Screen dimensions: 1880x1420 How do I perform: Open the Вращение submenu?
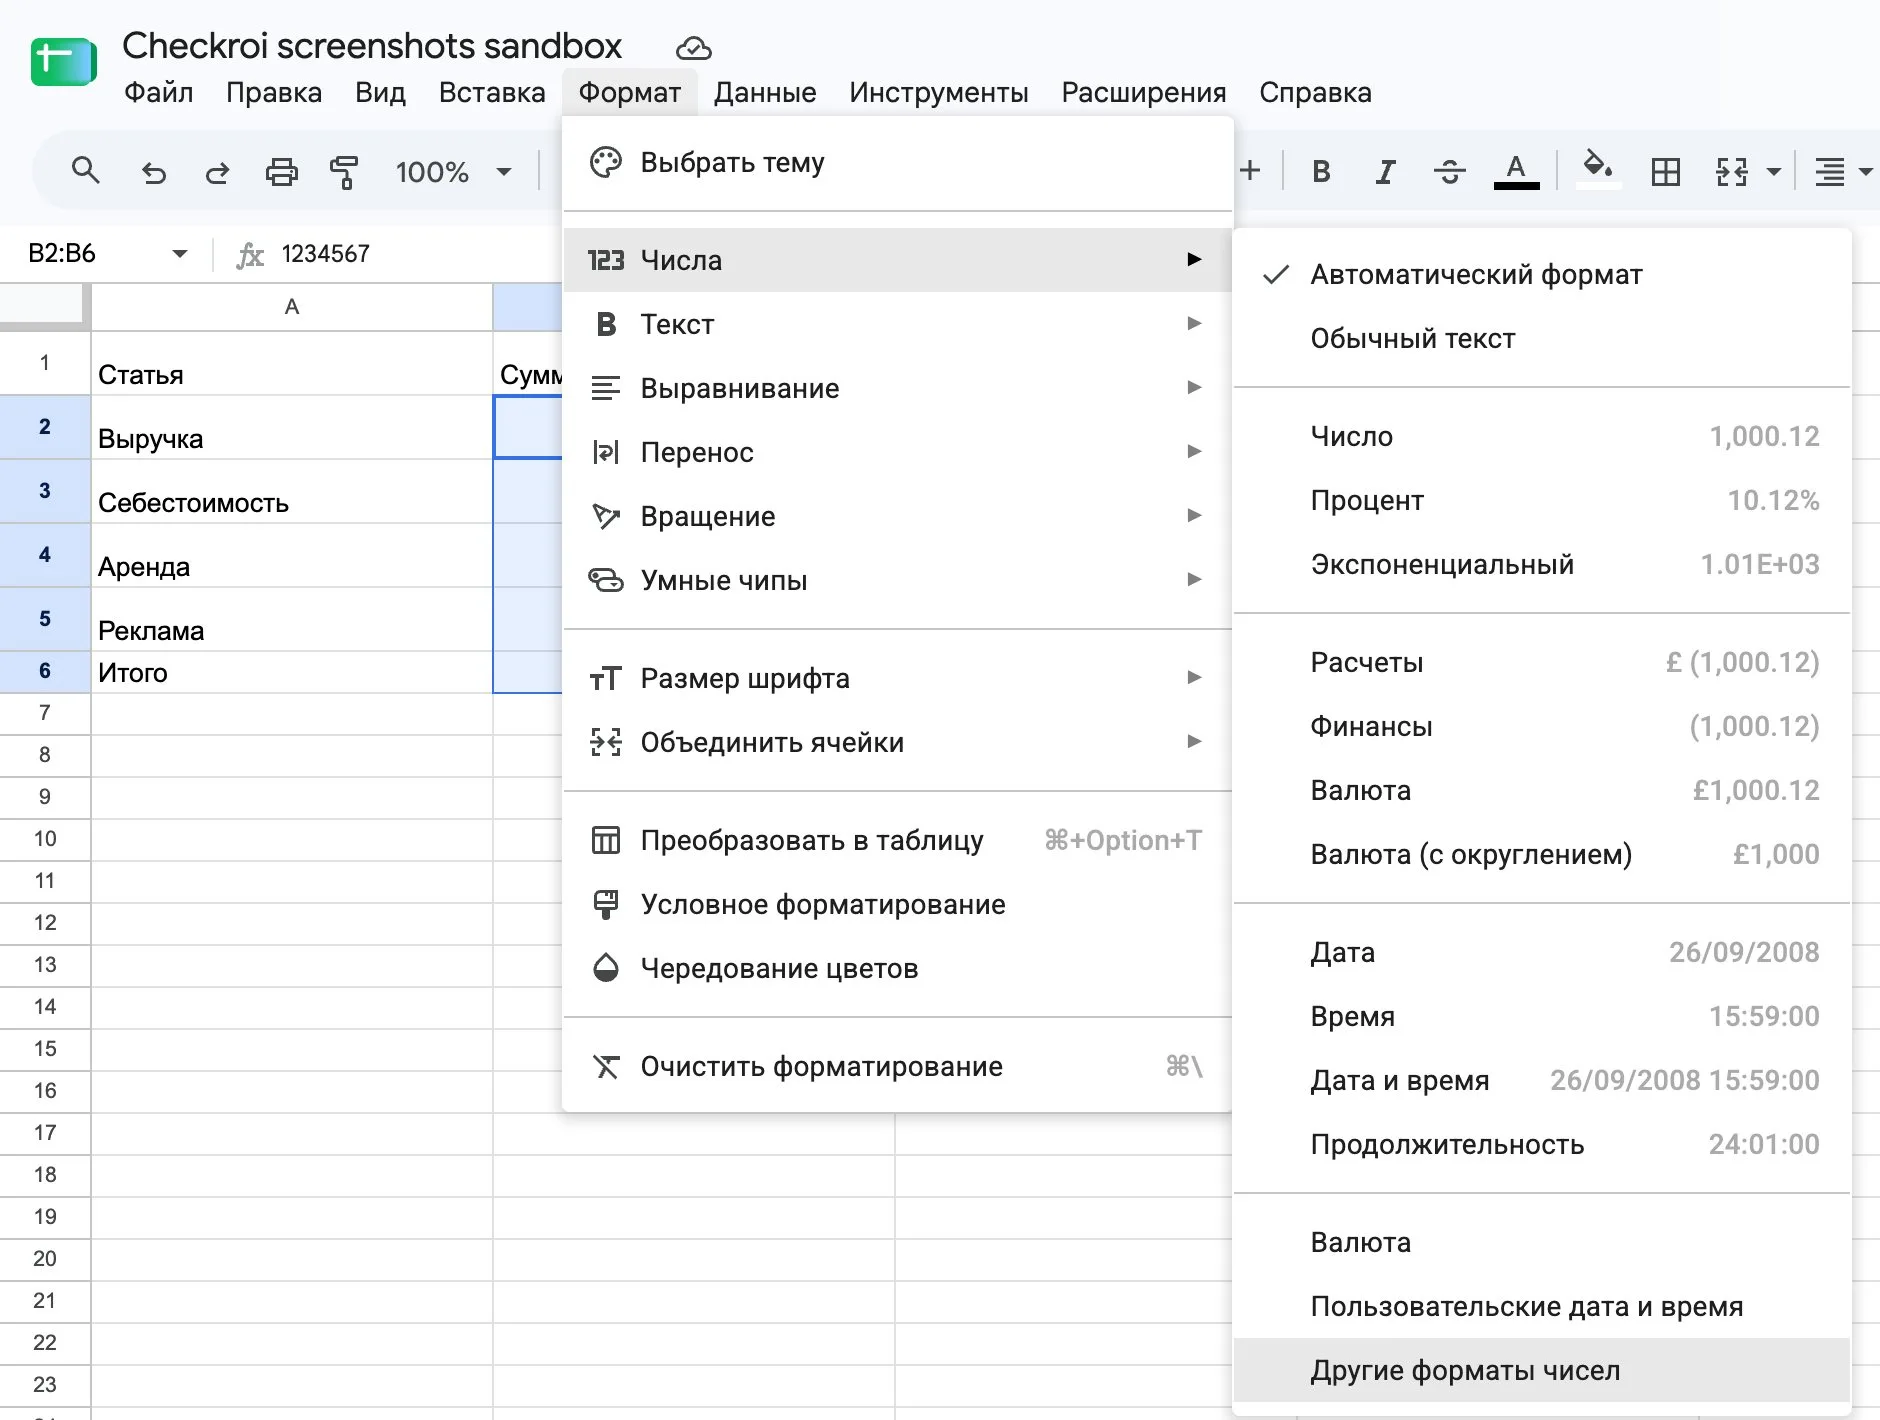tap(898, 516)
